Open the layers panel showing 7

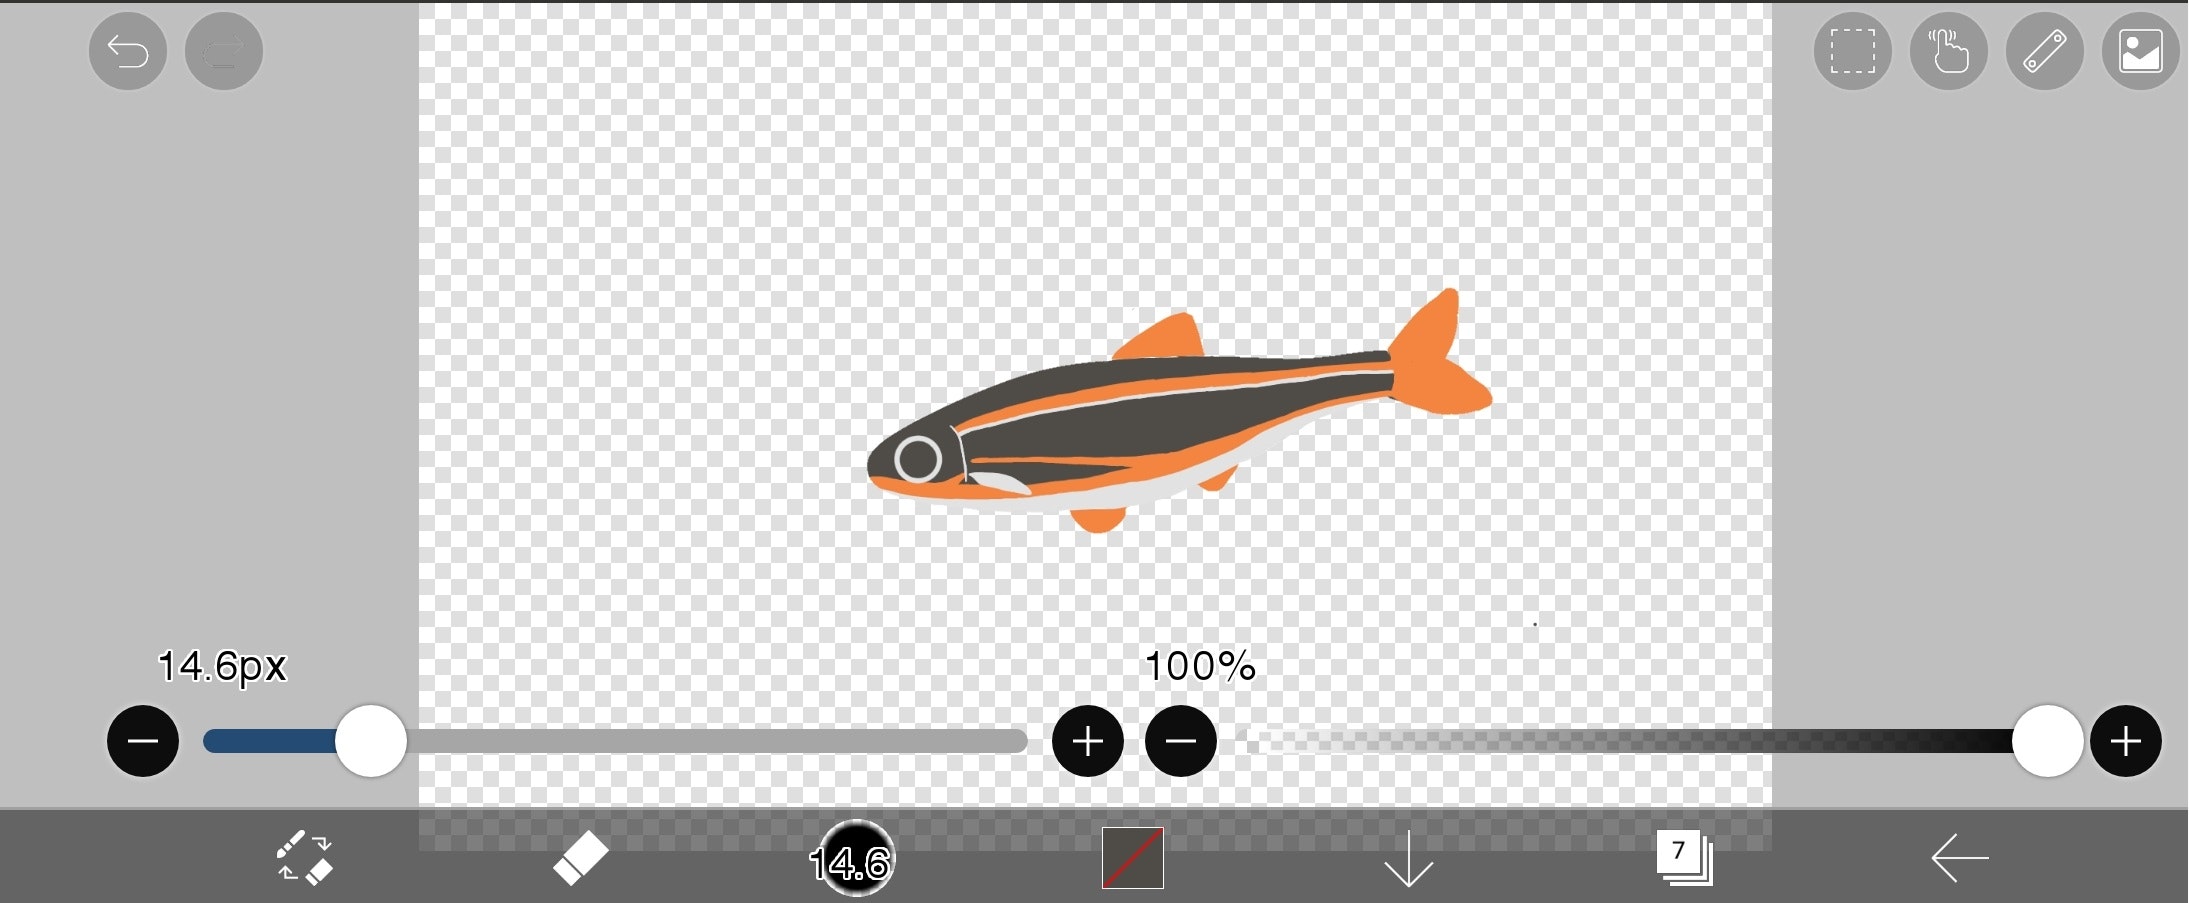1685,858
